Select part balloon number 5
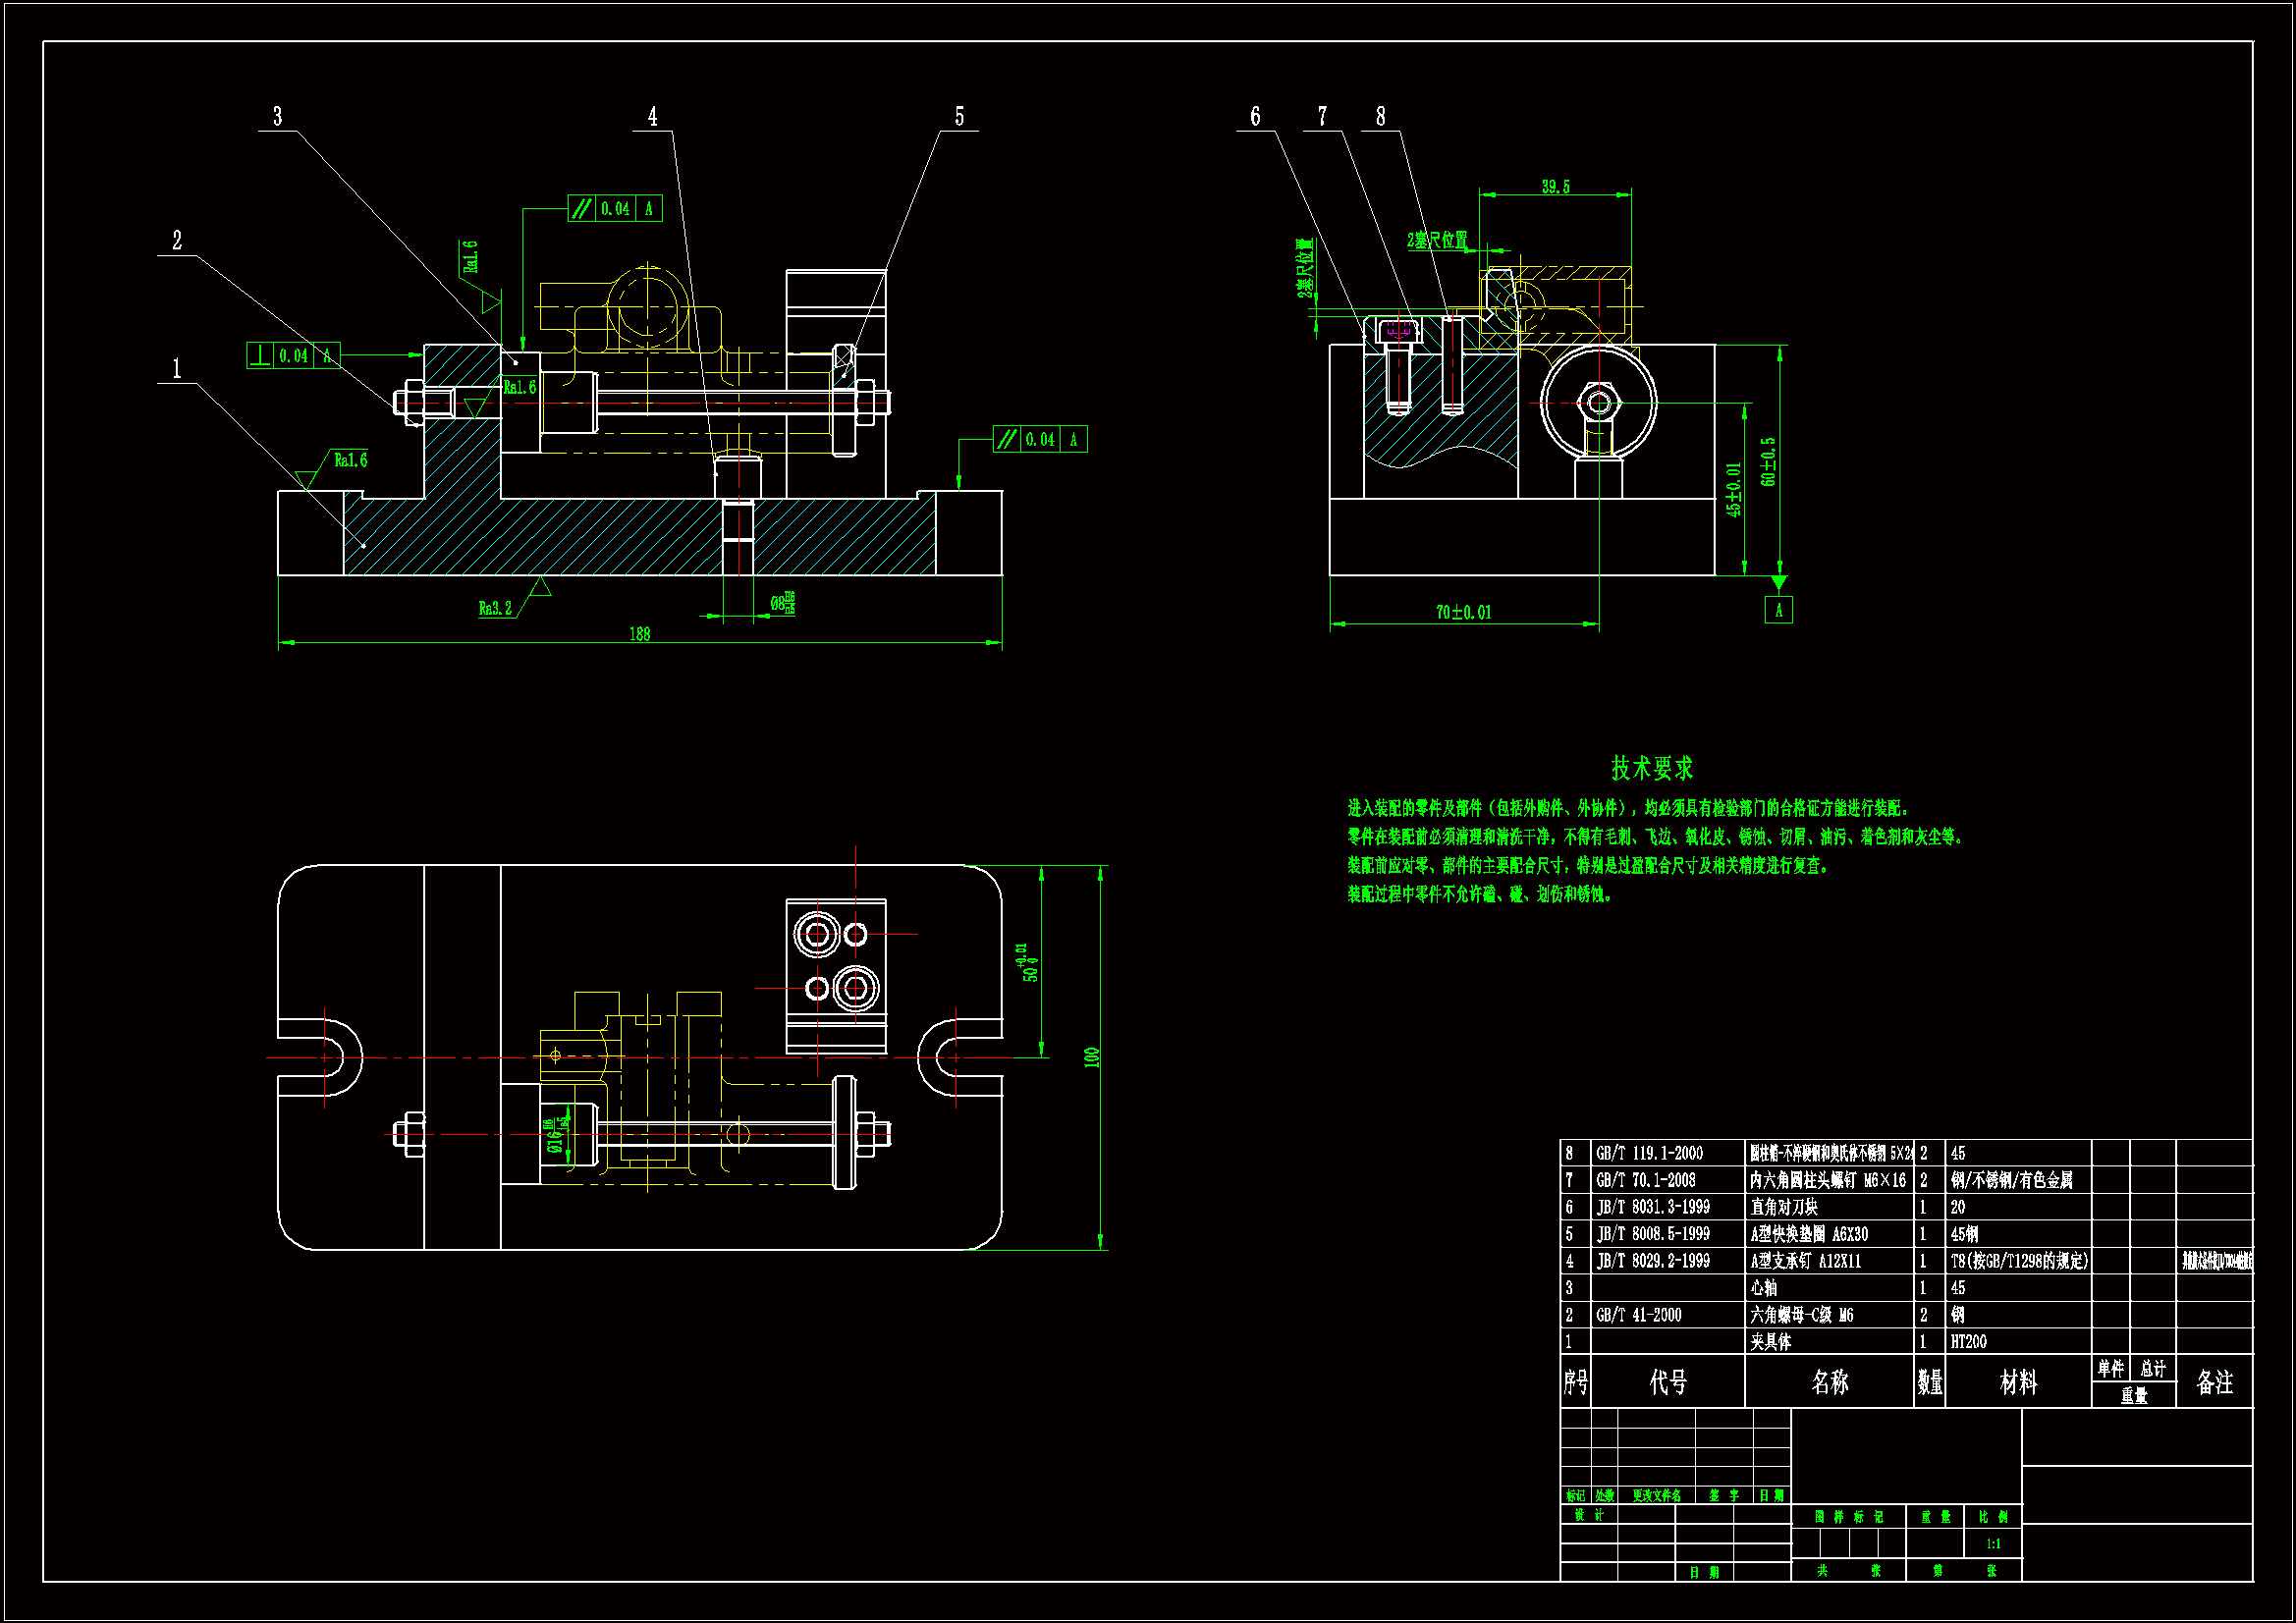 click(x=958, y=117)
